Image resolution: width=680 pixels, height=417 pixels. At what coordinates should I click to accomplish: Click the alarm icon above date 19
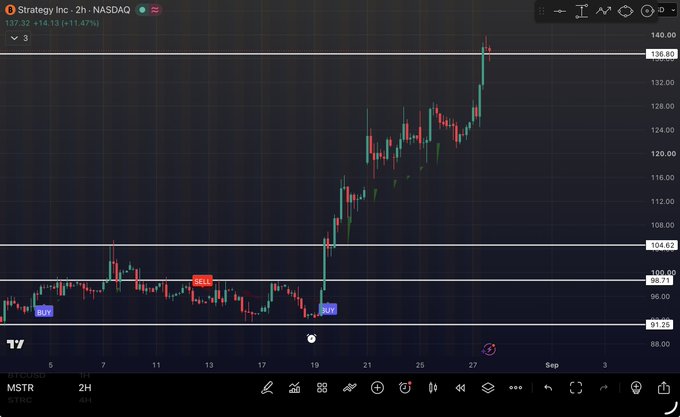point(311,338)
